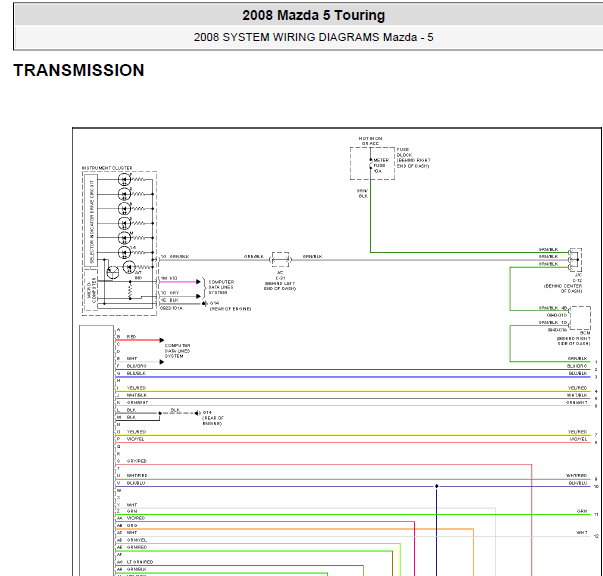Click the "FUSE BLOCK (BEHIND RIGHT END OF DASH)" label
This screenshot has width=603, height=576.
point(413,158)
